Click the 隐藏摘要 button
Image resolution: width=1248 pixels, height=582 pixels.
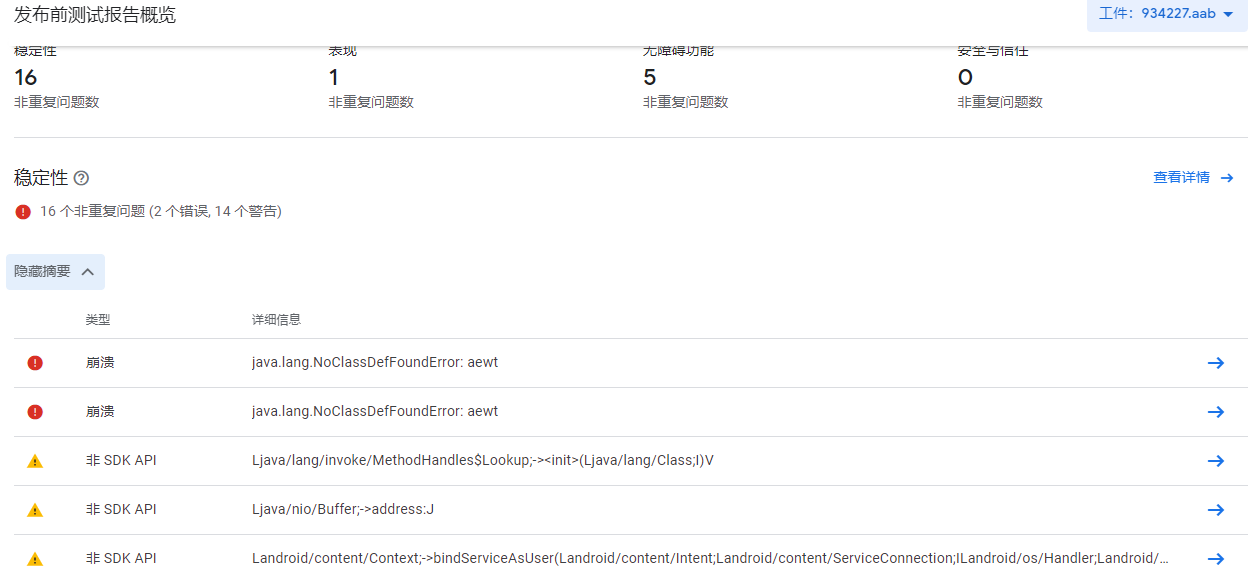pyautogui.click(x=55, y=271)
